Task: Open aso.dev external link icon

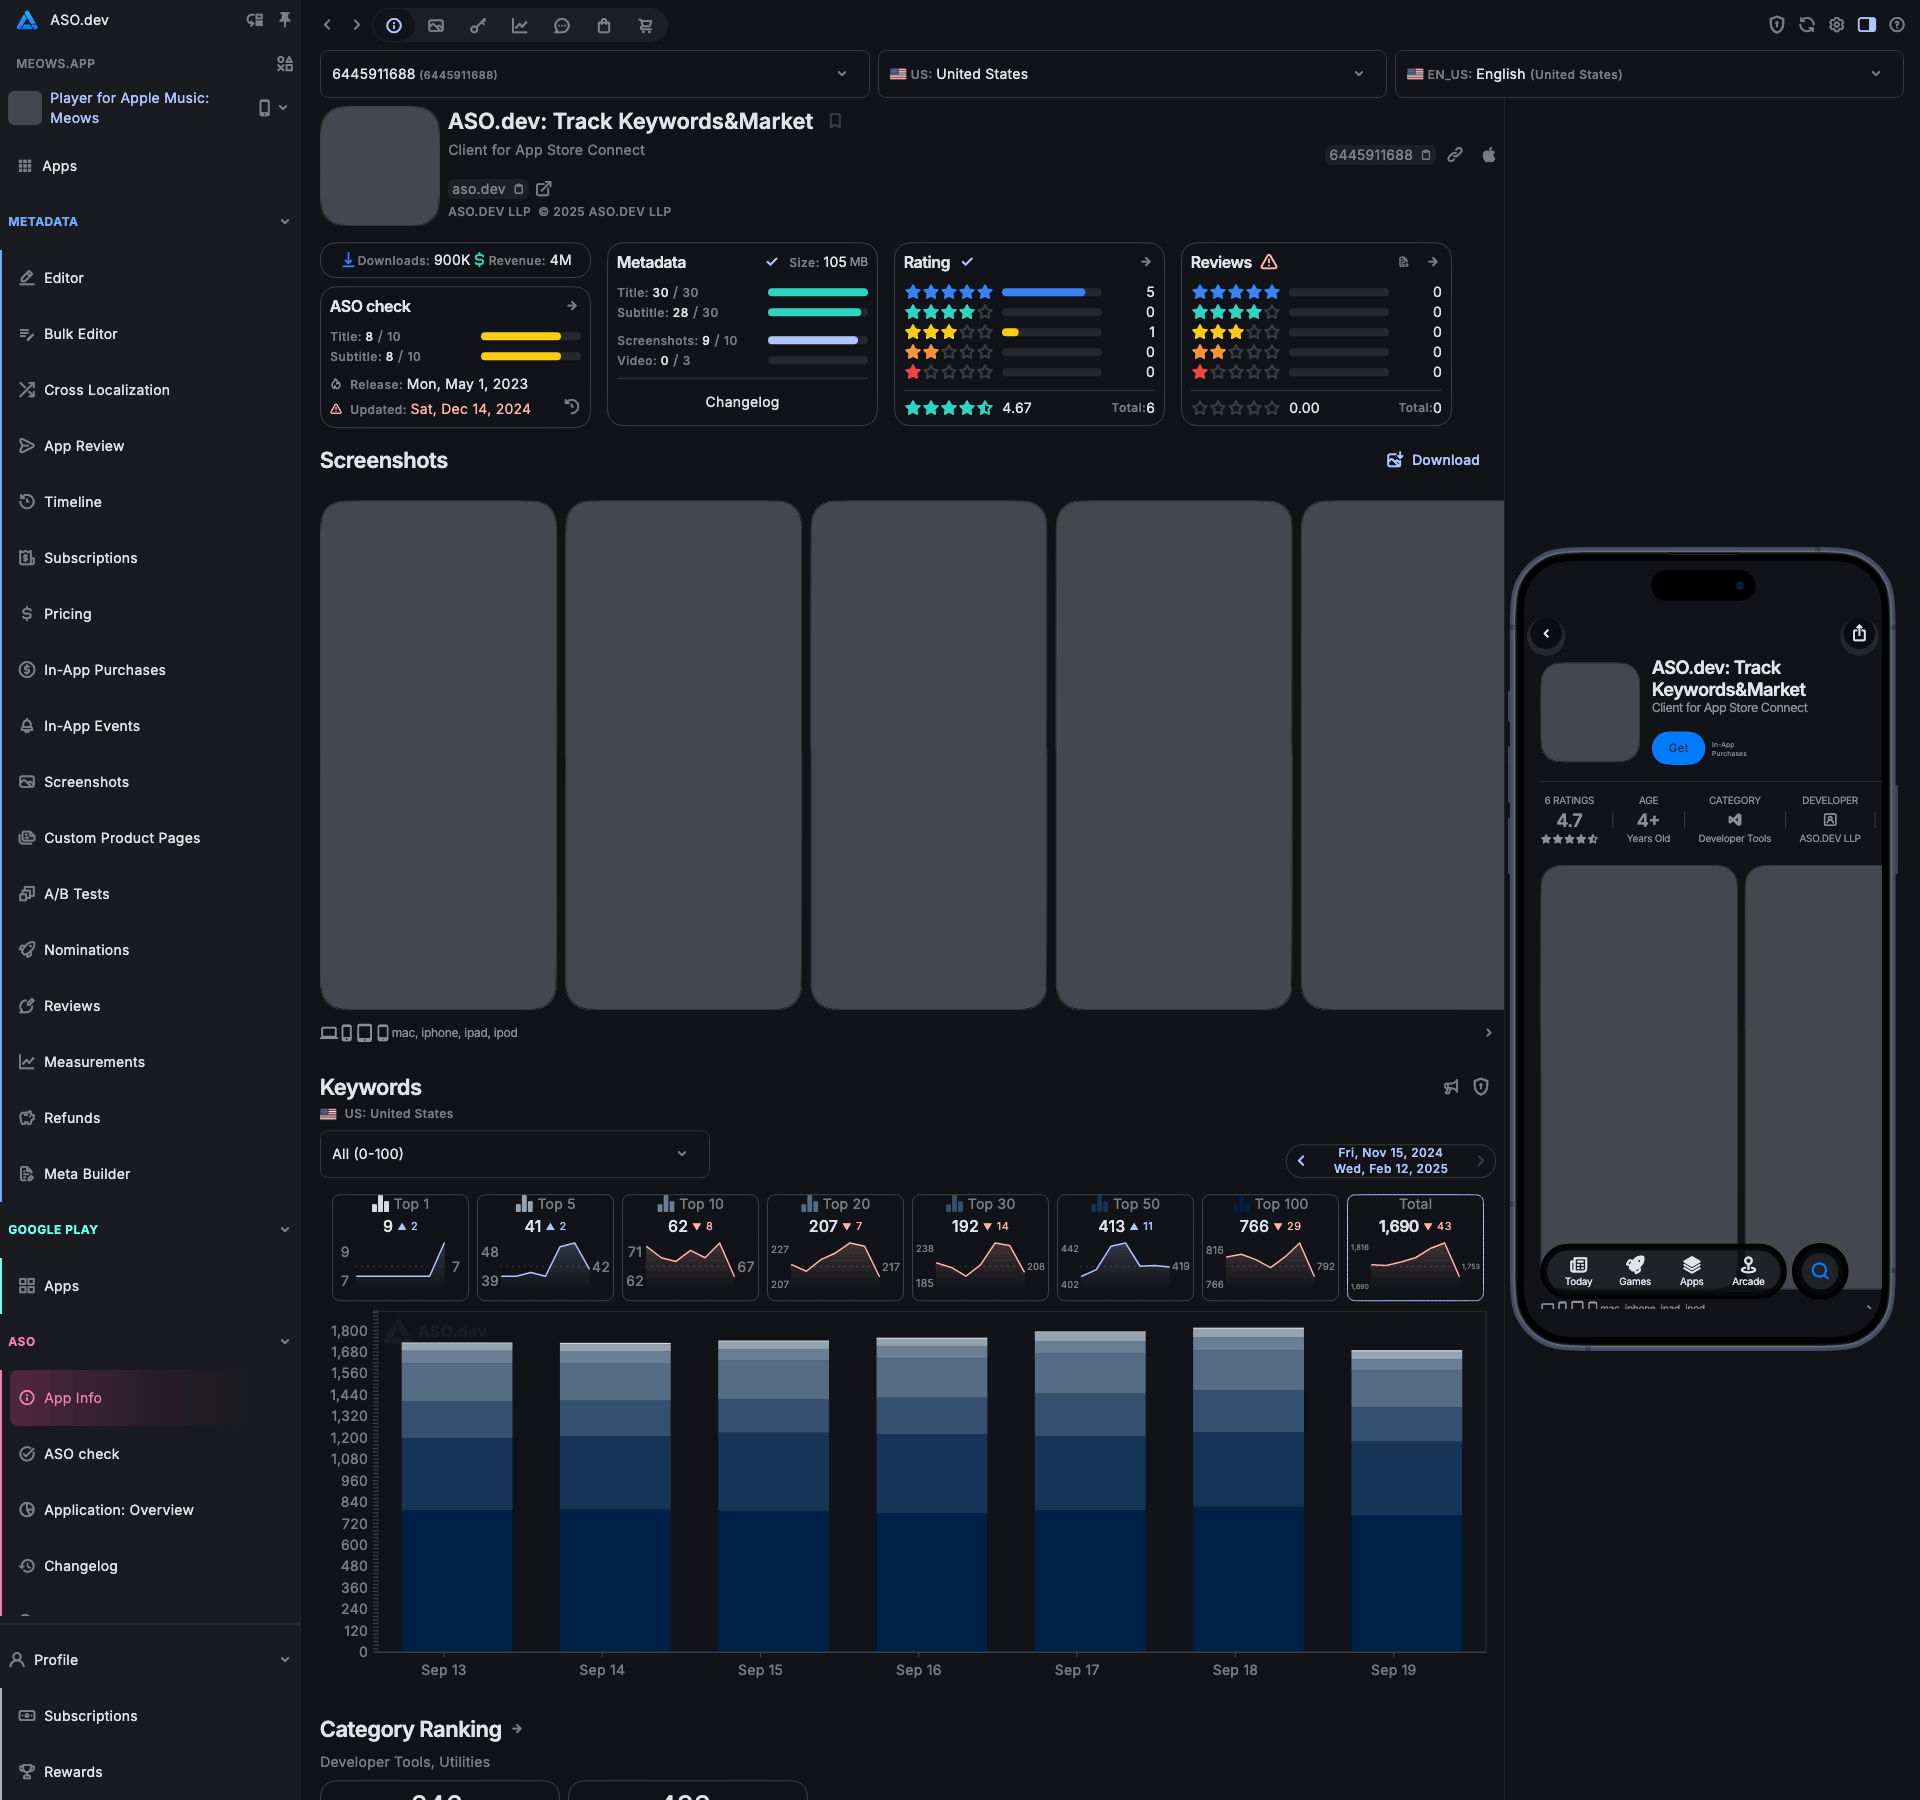Action: [x=544, y=189]
